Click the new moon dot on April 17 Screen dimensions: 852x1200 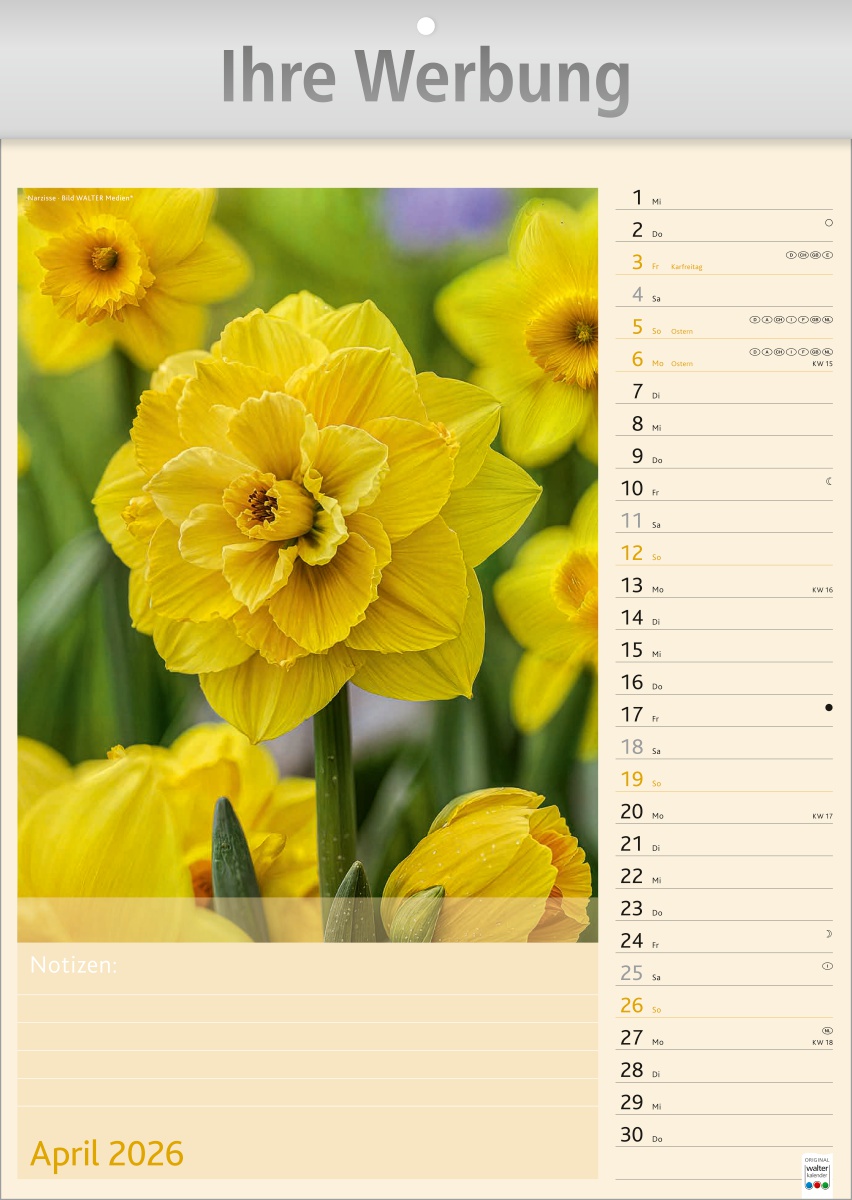point(828,707)
